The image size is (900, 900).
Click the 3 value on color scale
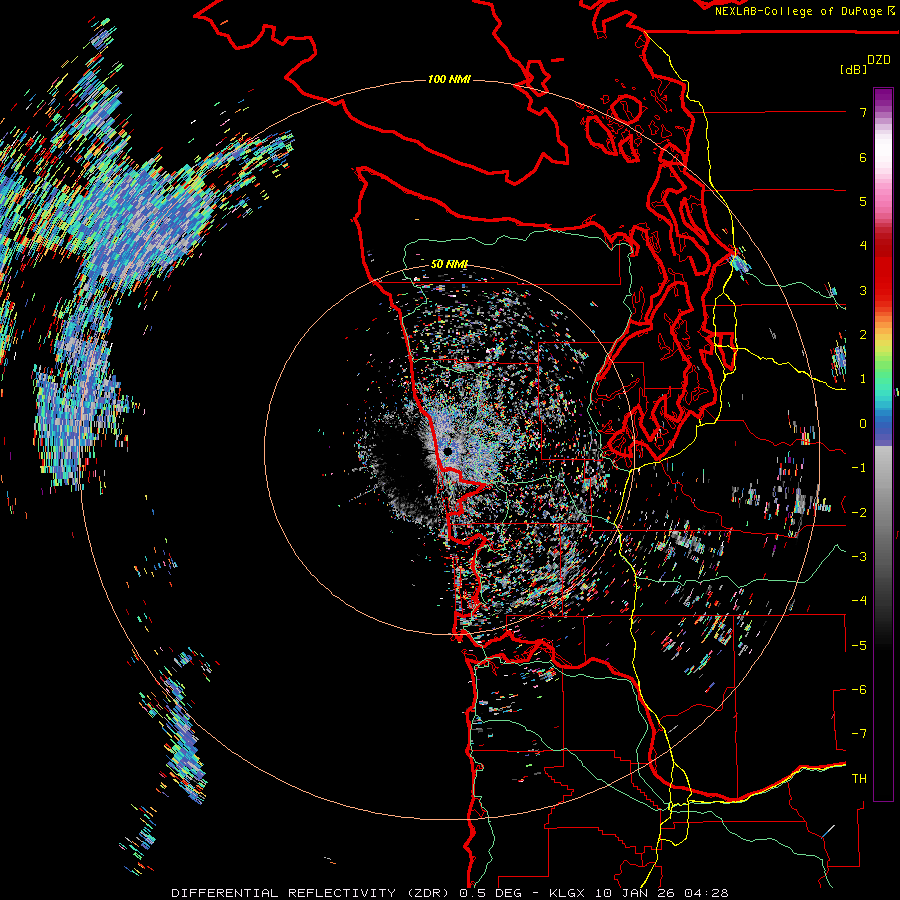pos(863,290)
